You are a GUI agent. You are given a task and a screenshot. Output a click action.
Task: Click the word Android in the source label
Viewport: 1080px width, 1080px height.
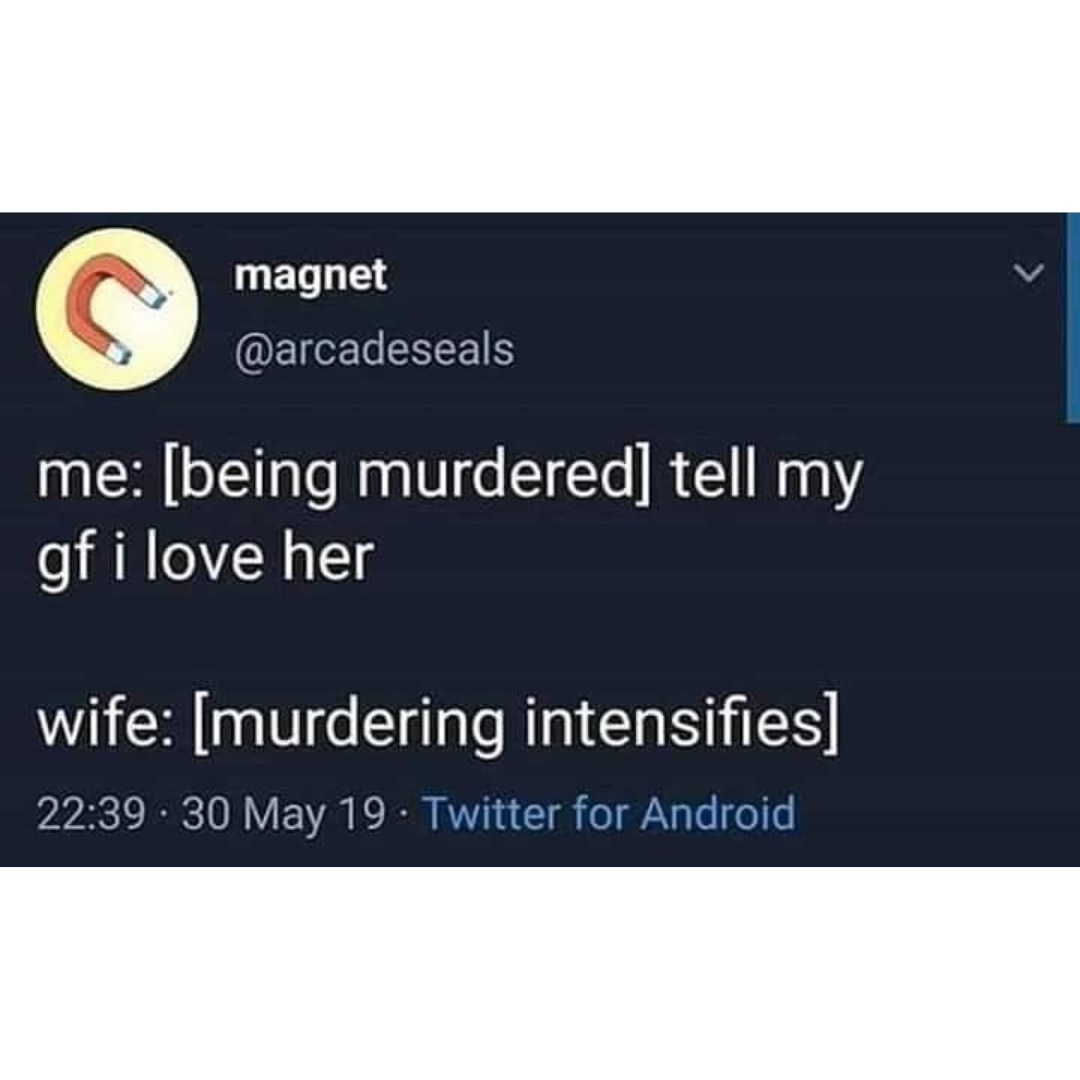tap(718, 813)
